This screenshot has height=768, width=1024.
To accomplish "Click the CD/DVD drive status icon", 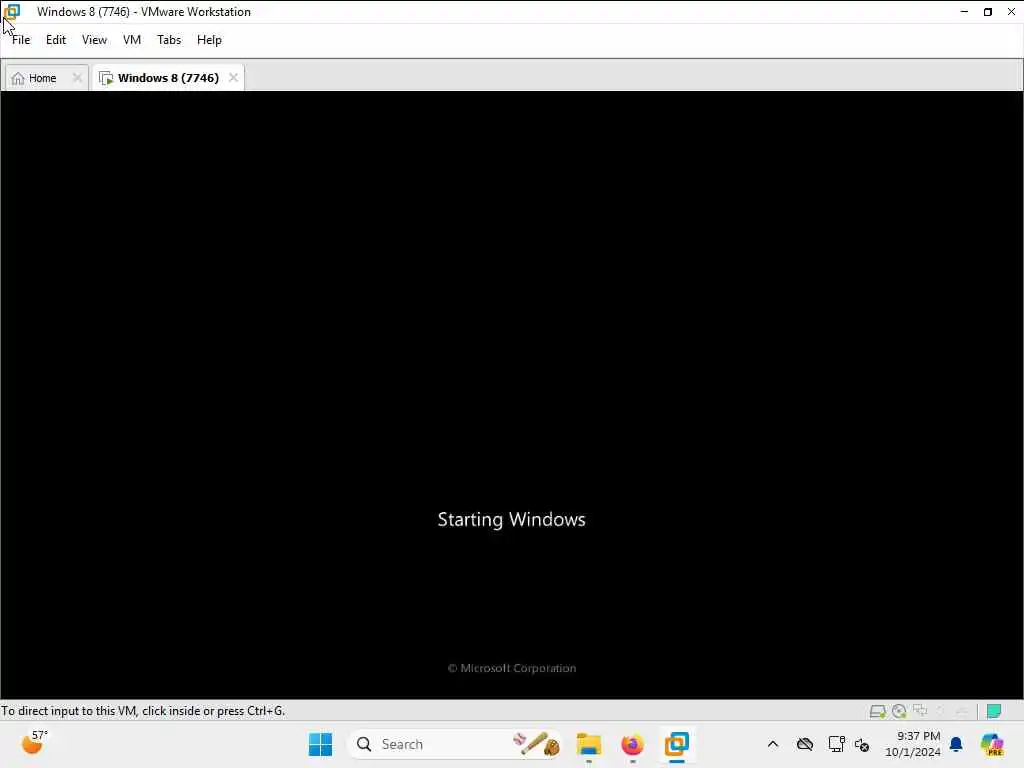I will tap(899, 711).
